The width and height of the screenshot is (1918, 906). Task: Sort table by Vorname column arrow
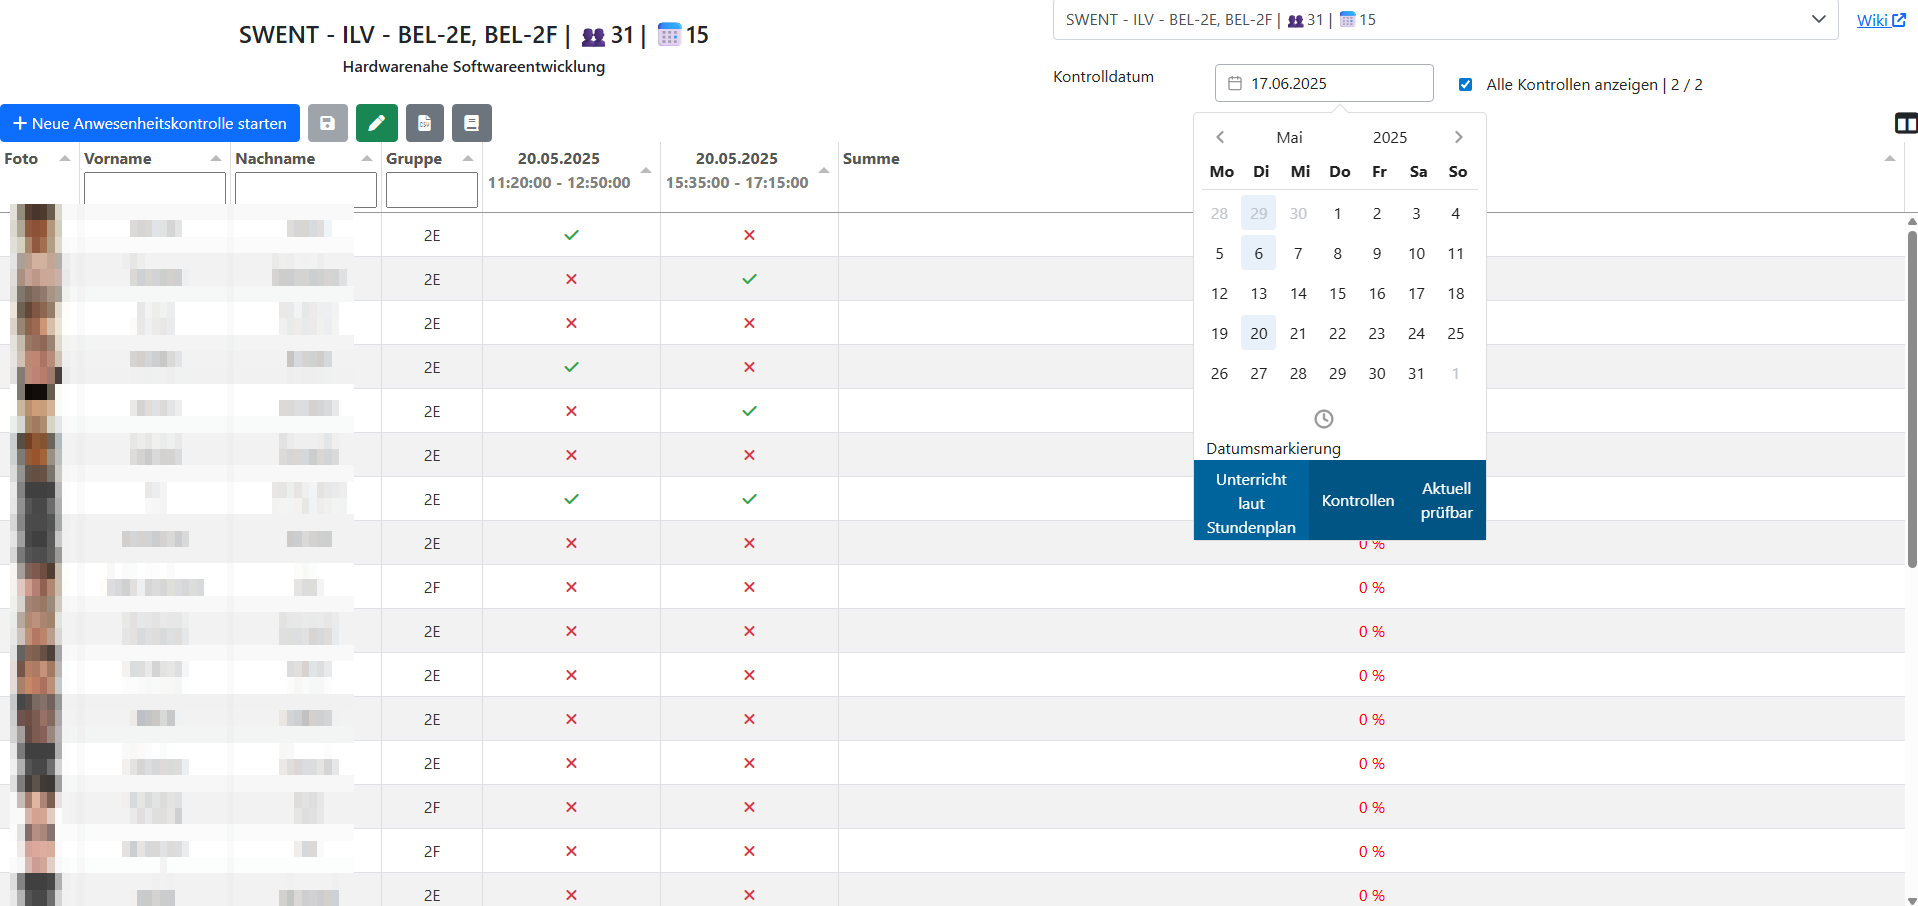pyautogui.click(x=216, y=159)
